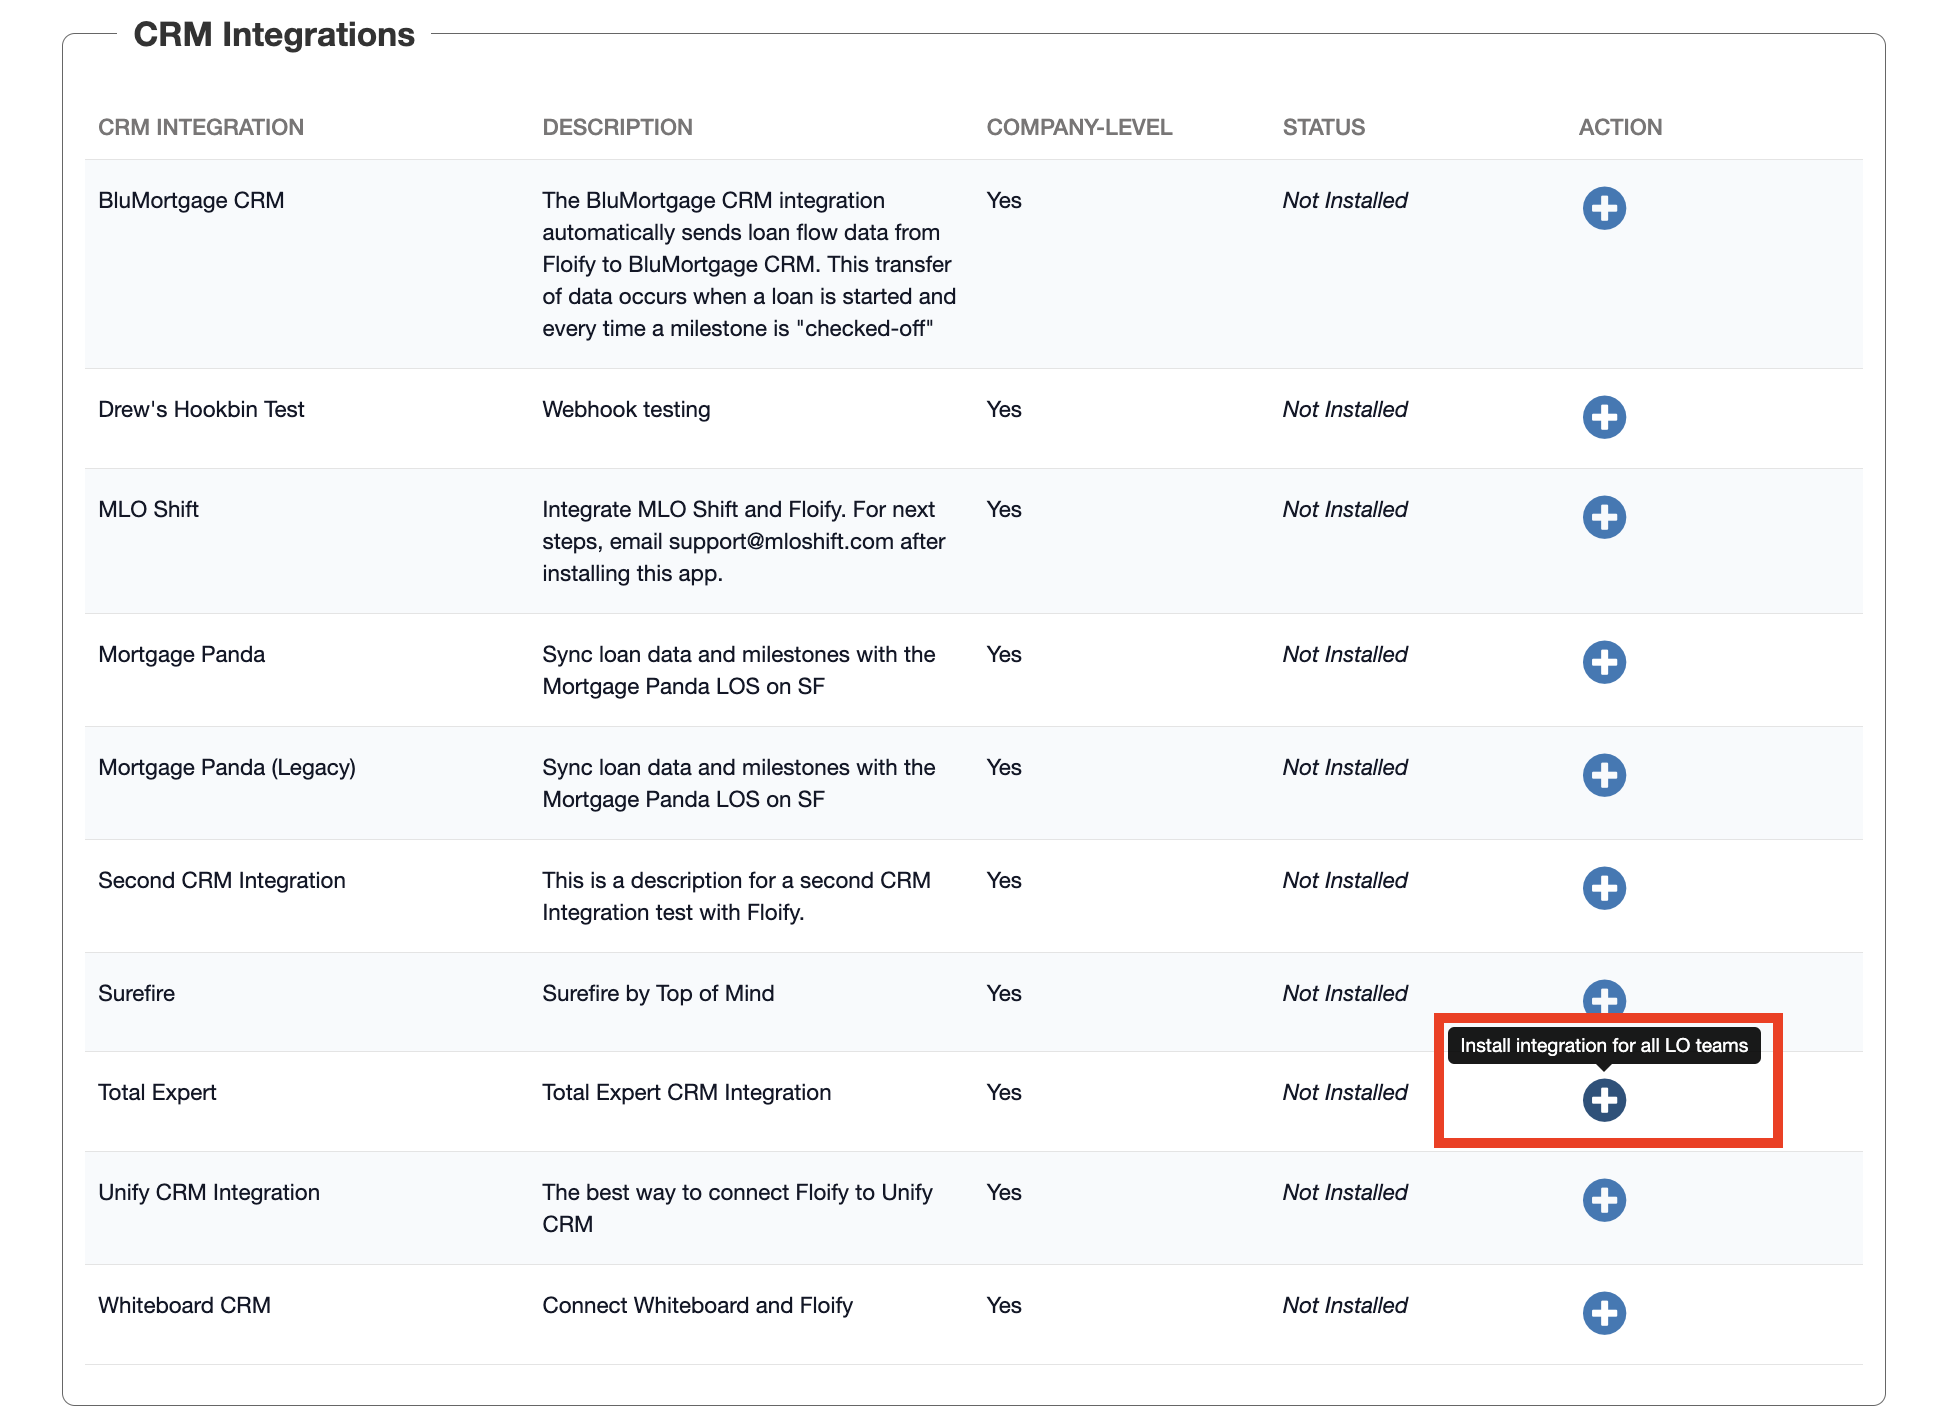
Task: Click the MLO Shift description text
Action: click(743, 541)
